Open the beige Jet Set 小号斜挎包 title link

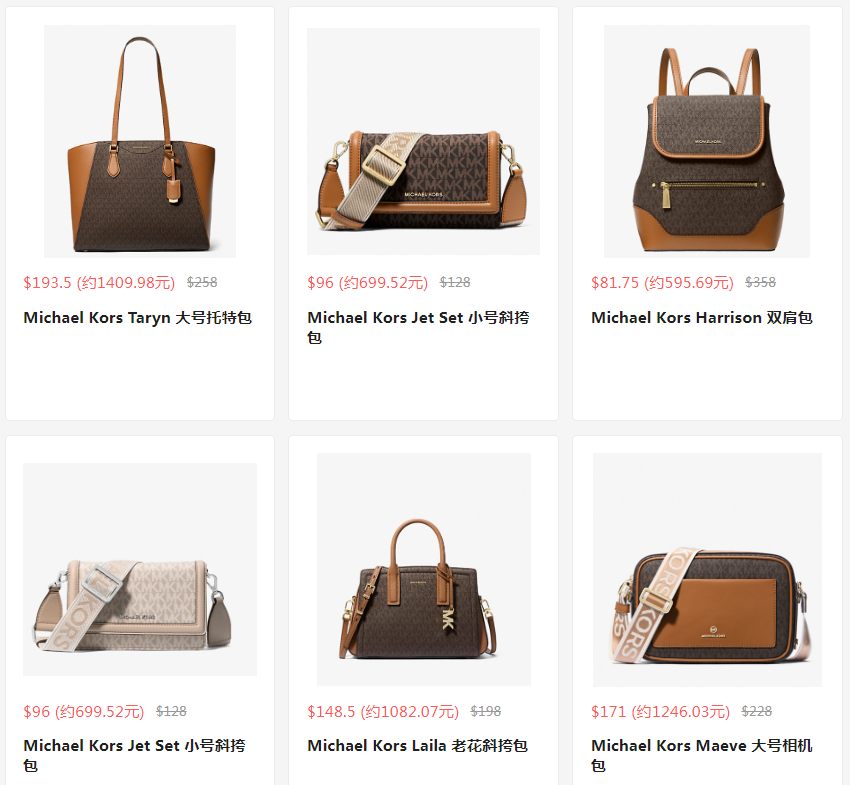click(x=134, y=756)
